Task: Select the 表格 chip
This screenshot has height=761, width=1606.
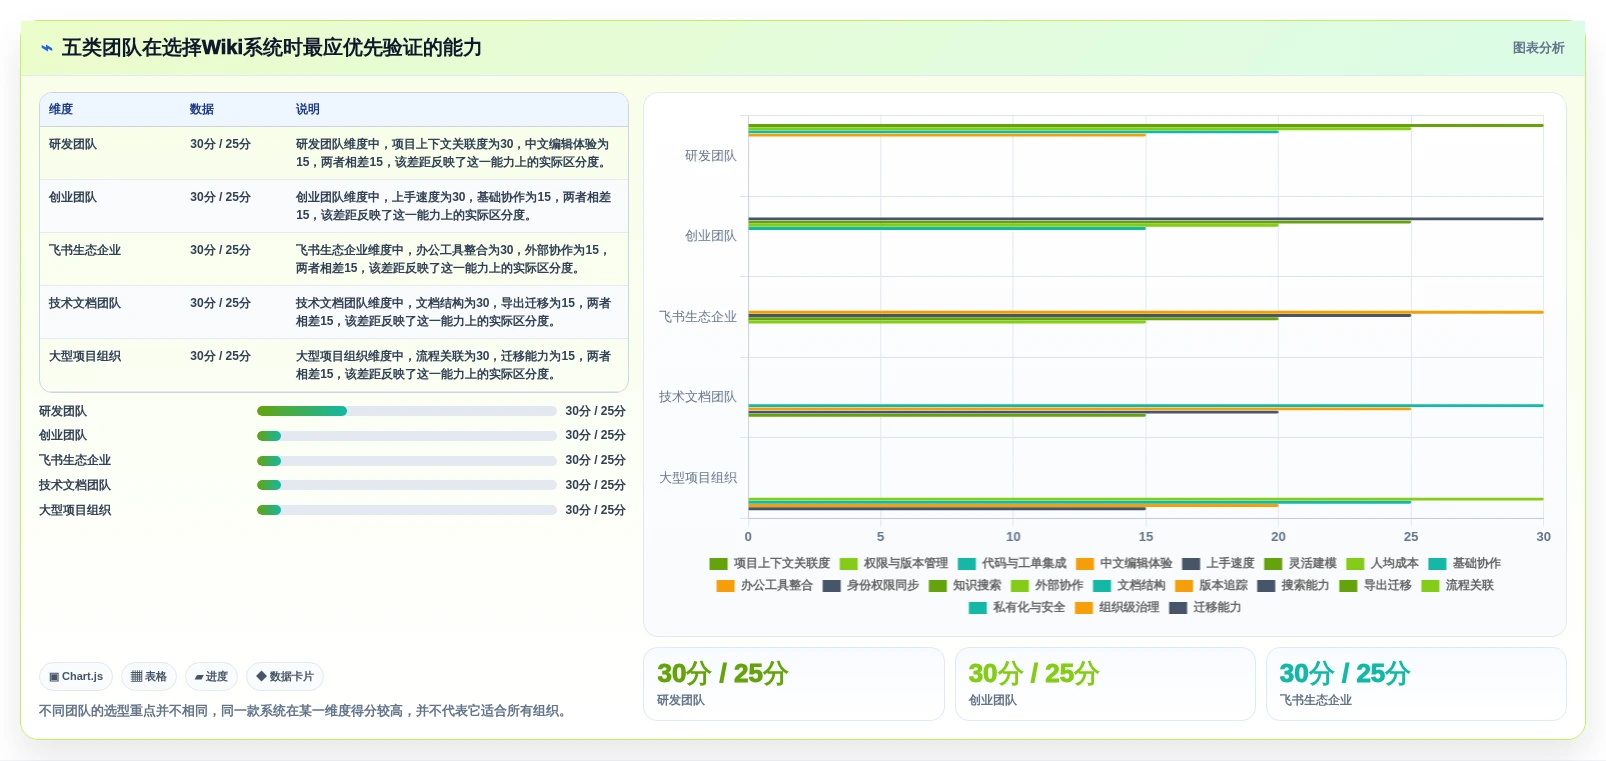Action: 149,677
